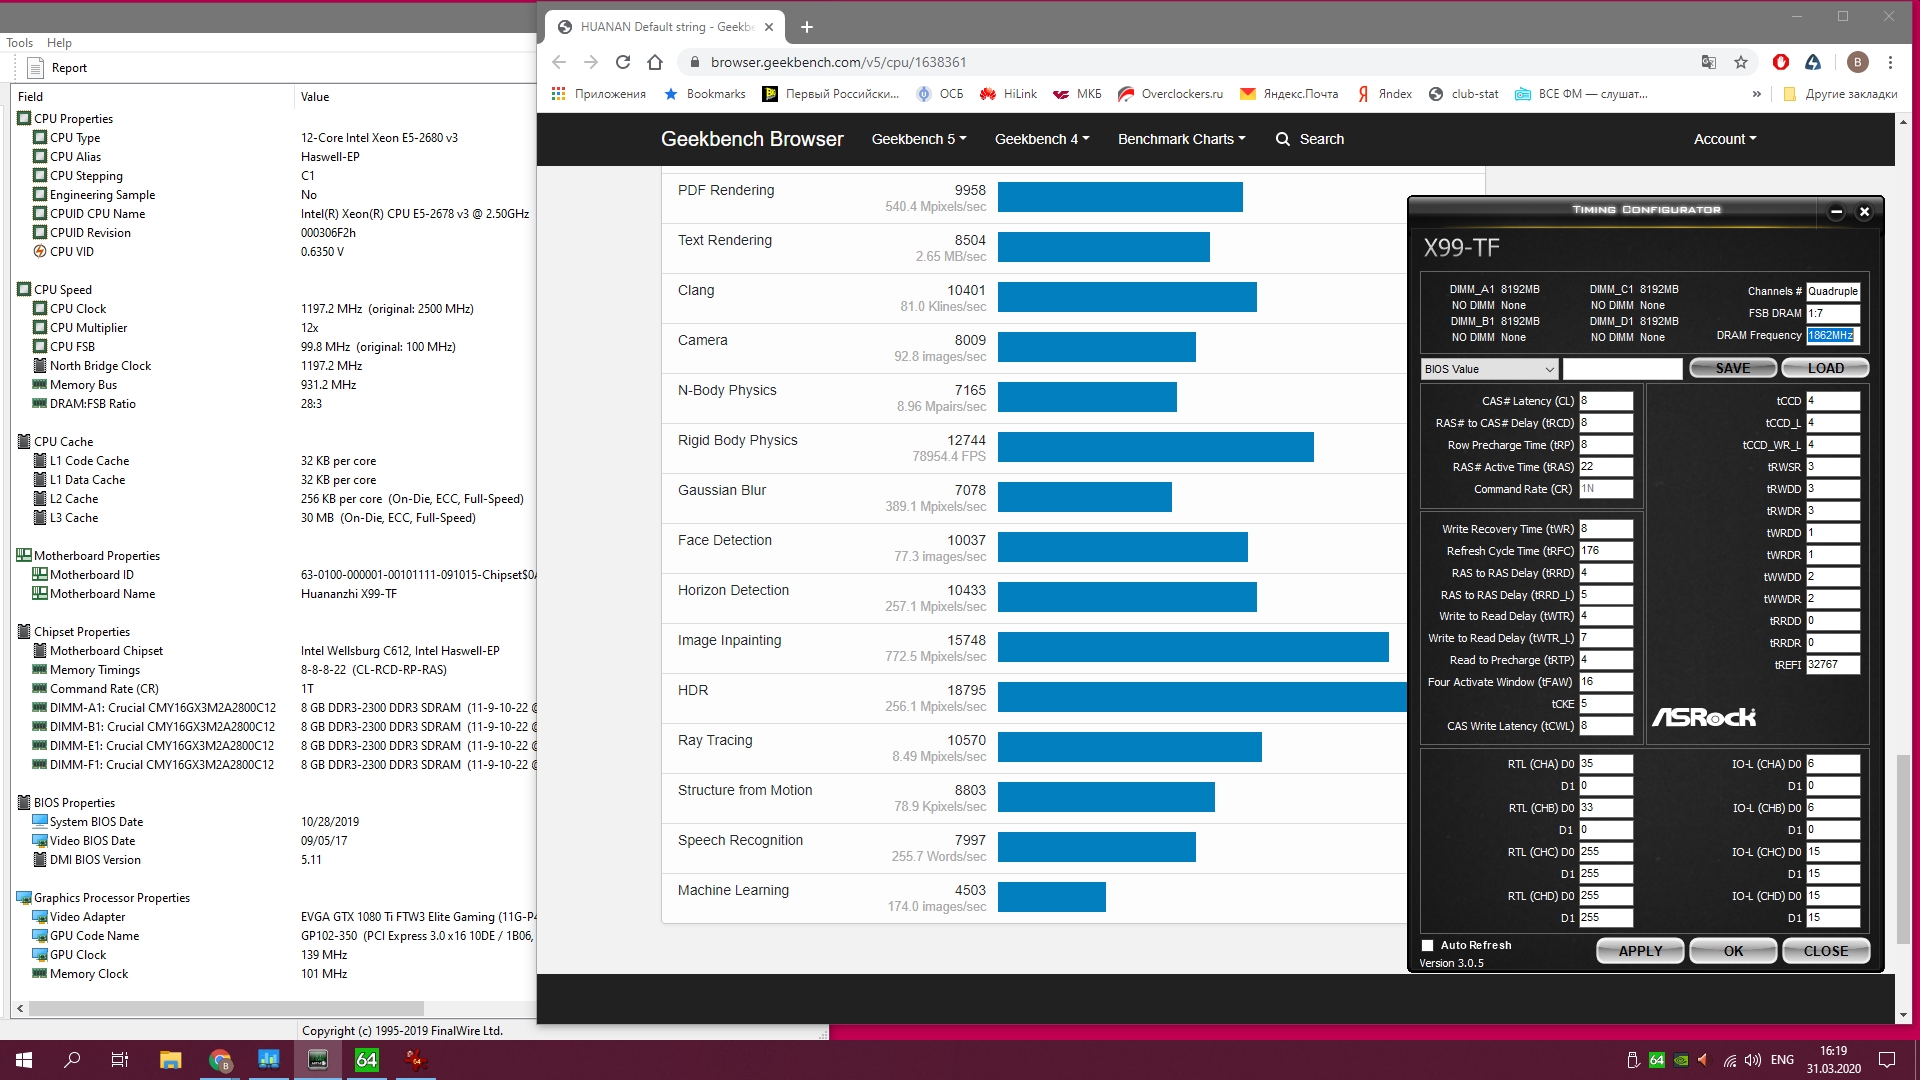Open new browser tab with plus icon

pos(807,27)
